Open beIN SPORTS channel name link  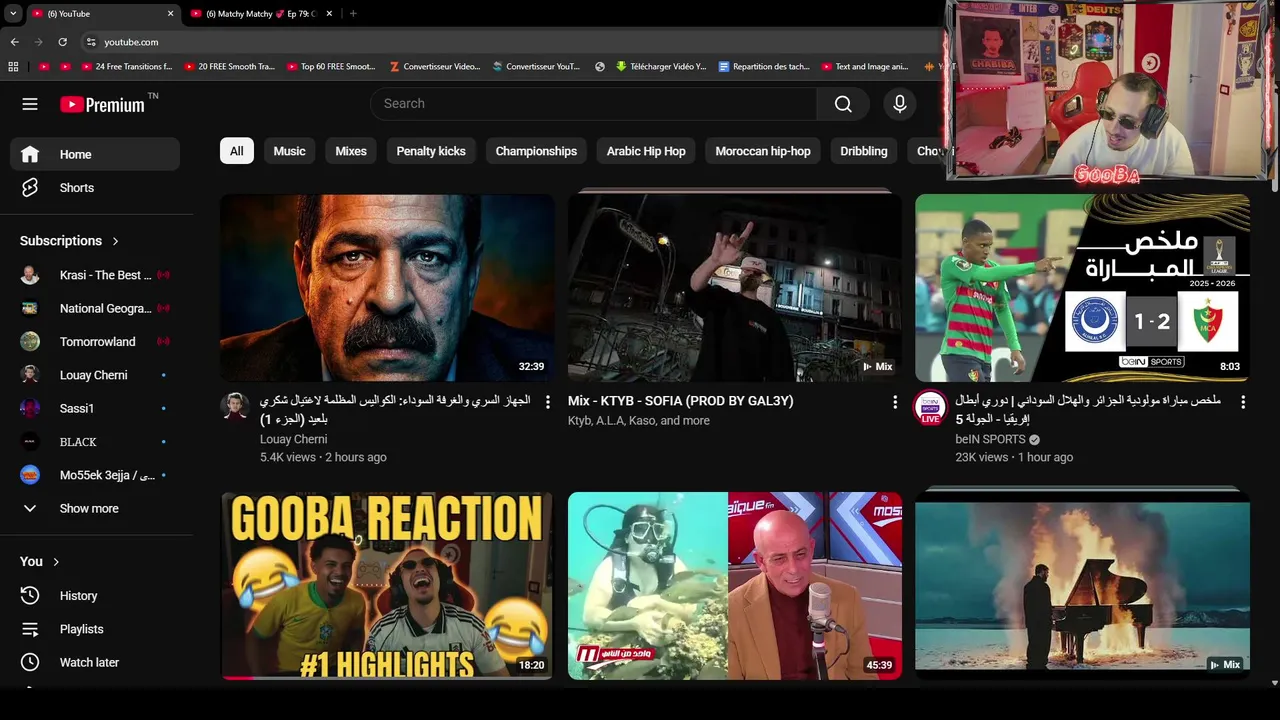(990, 439)
